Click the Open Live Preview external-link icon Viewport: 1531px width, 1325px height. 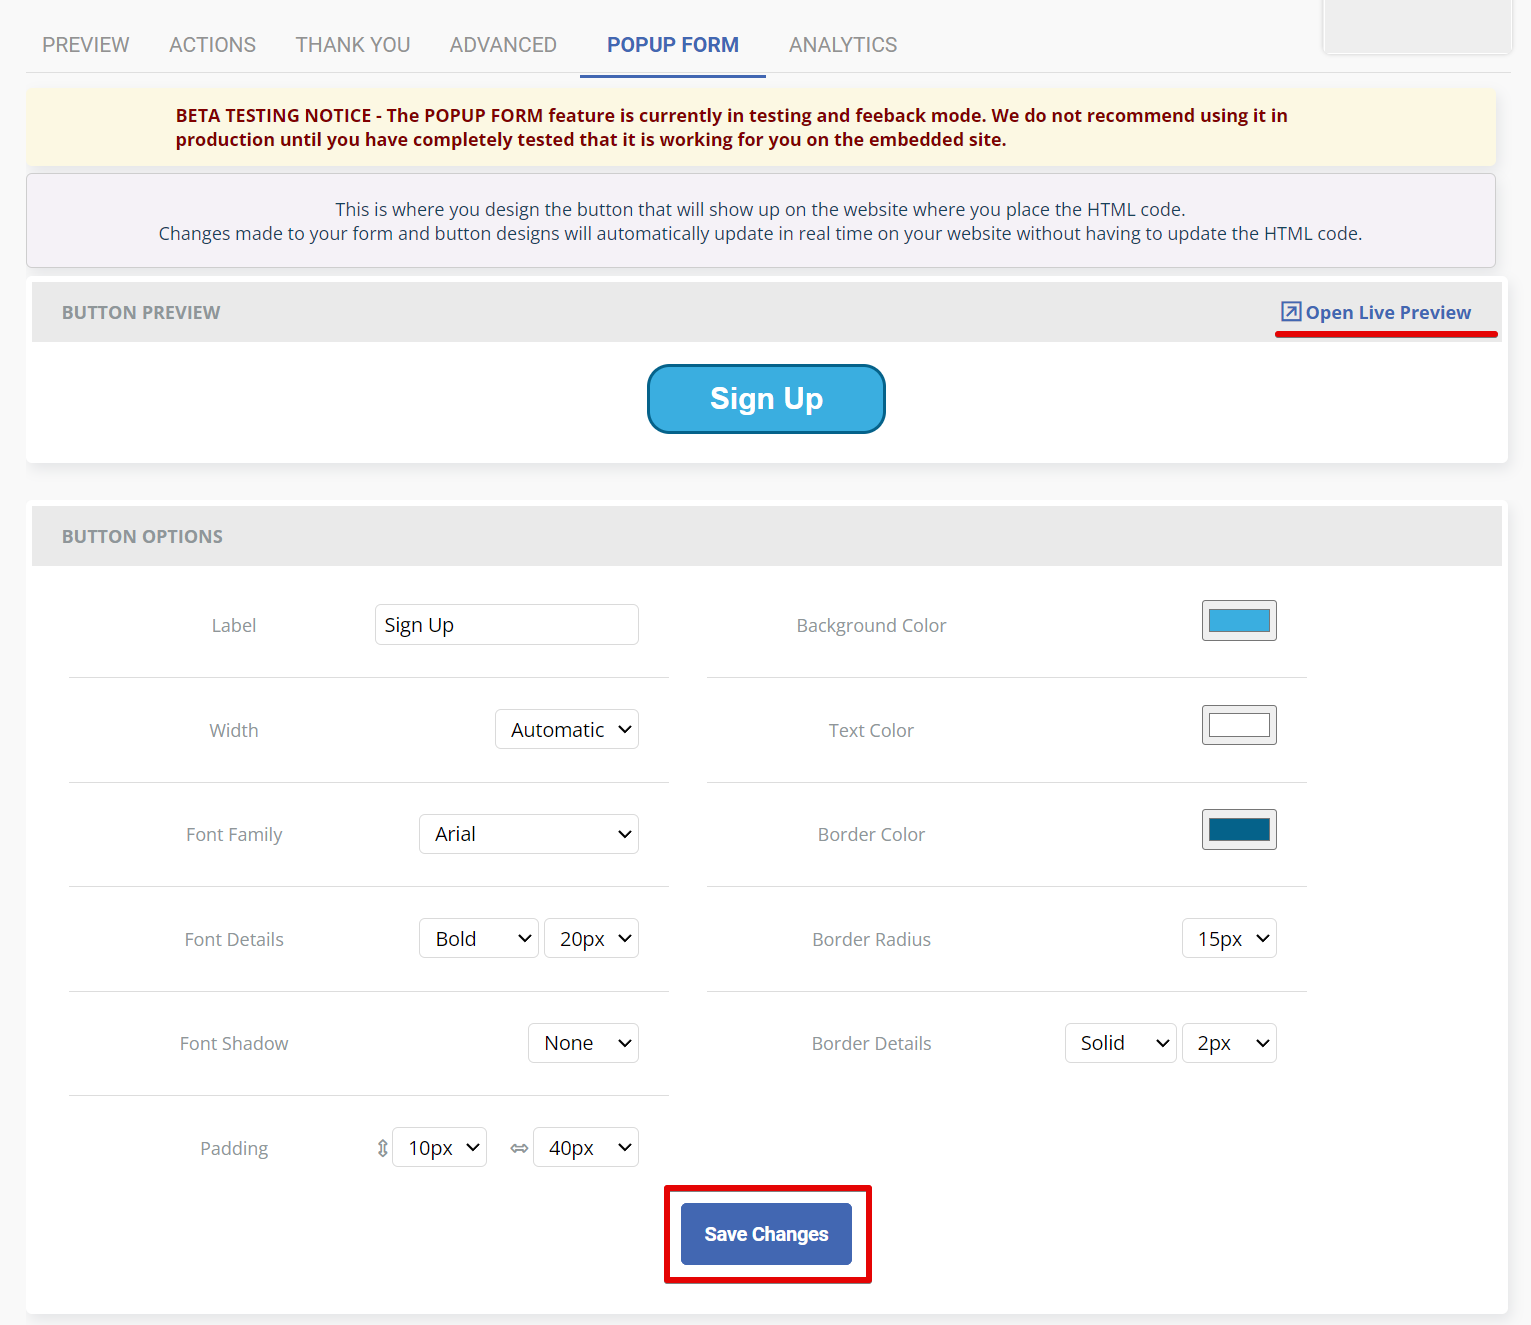click(x=1291, y=312)
